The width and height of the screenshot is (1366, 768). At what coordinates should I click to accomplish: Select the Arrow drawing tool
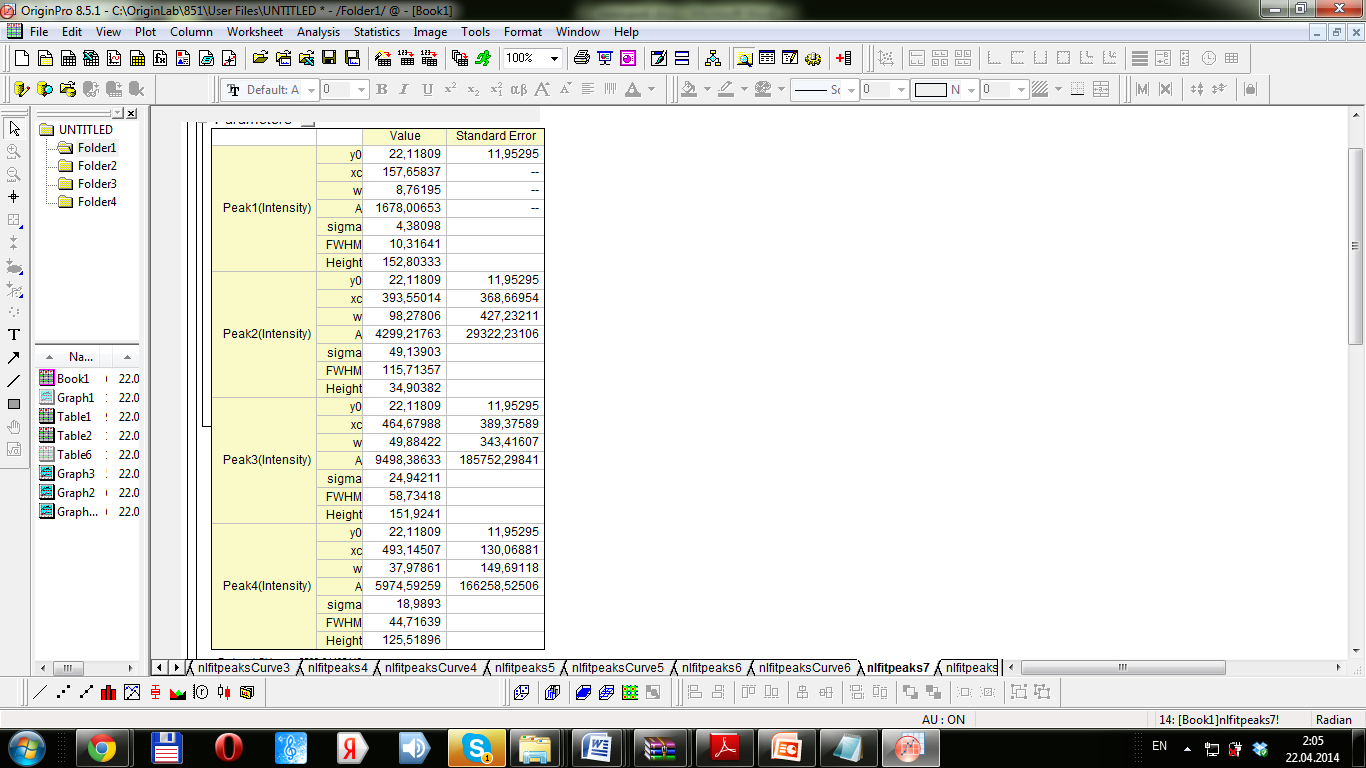(x=14, y=357)
